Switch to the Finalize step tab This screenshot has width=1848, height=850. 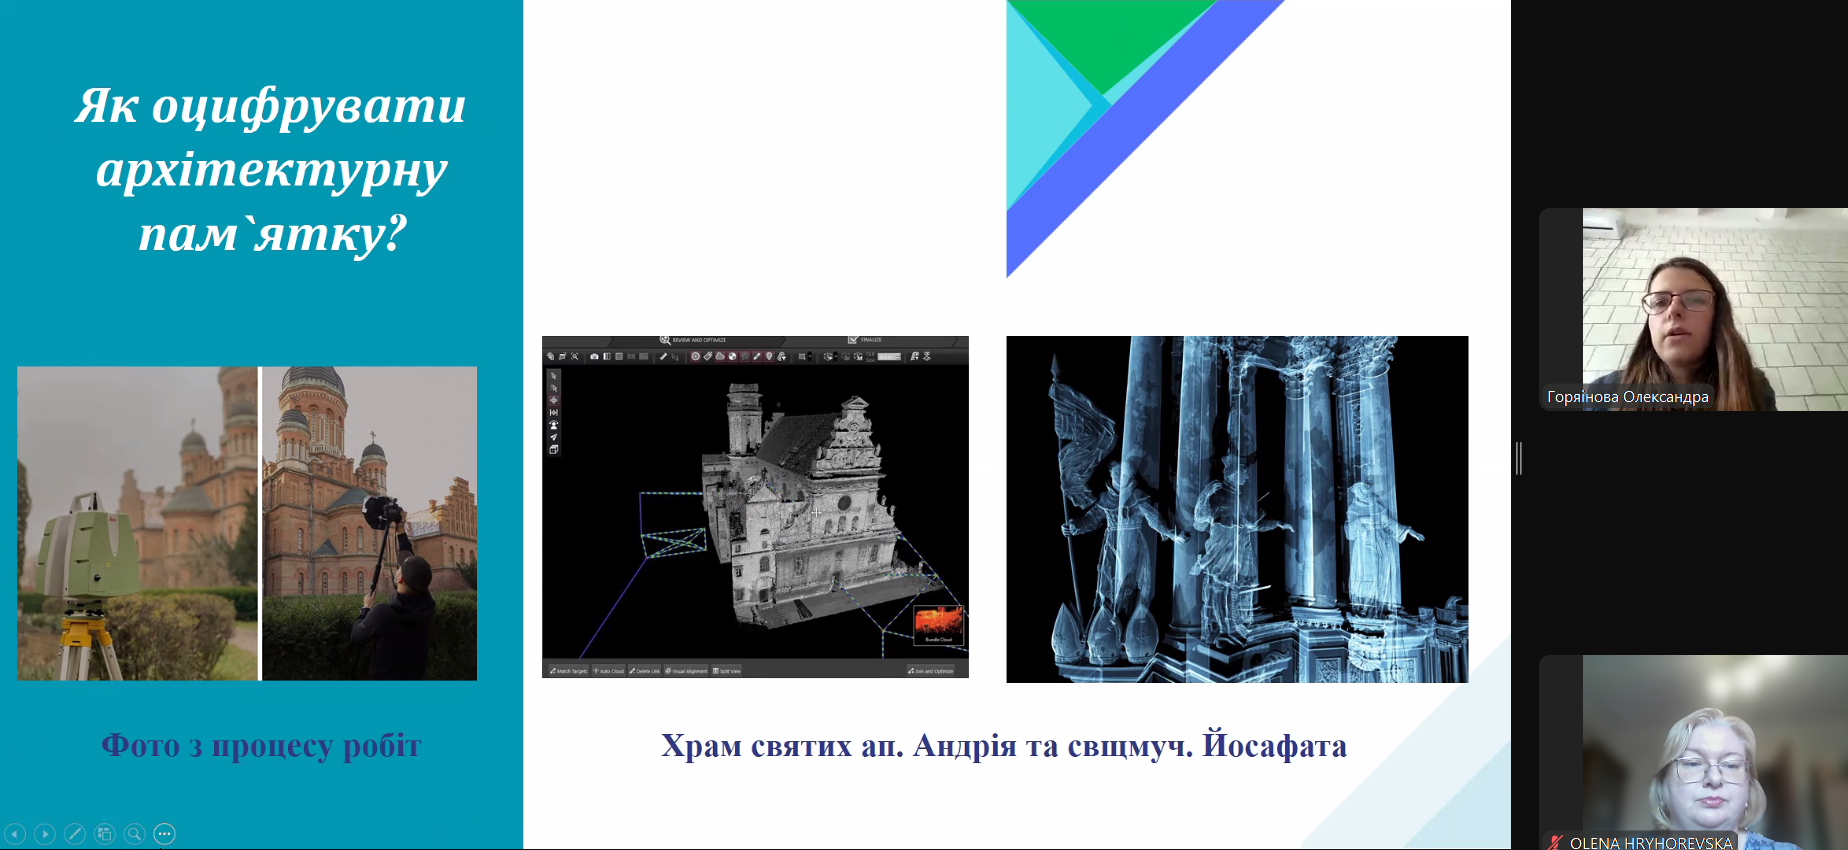point(865,340)
